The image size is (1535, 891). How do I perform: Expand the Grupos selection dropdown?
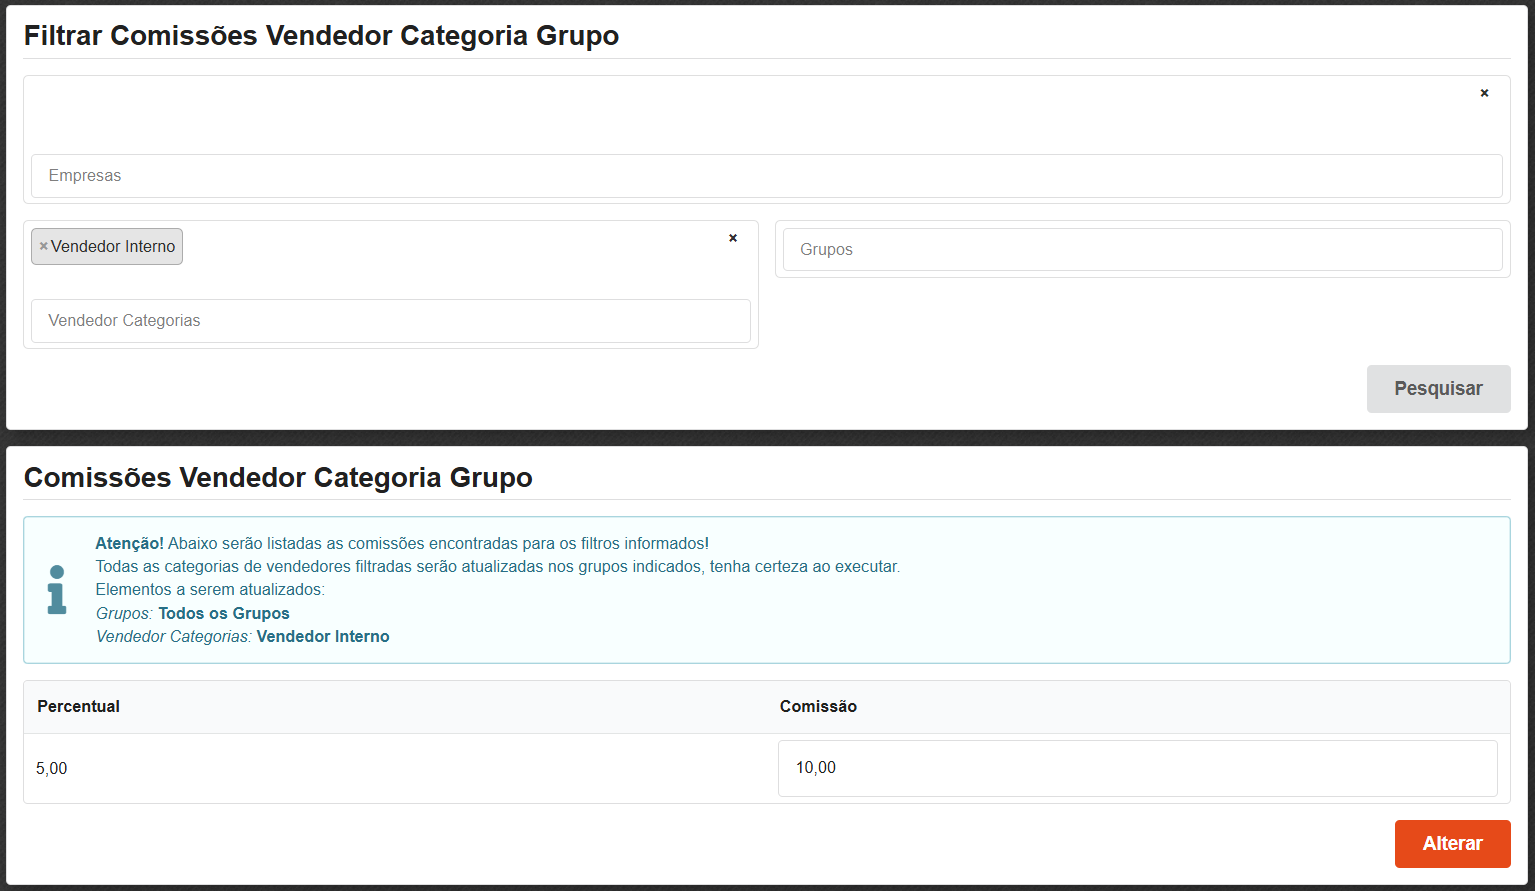(1142, 250)
